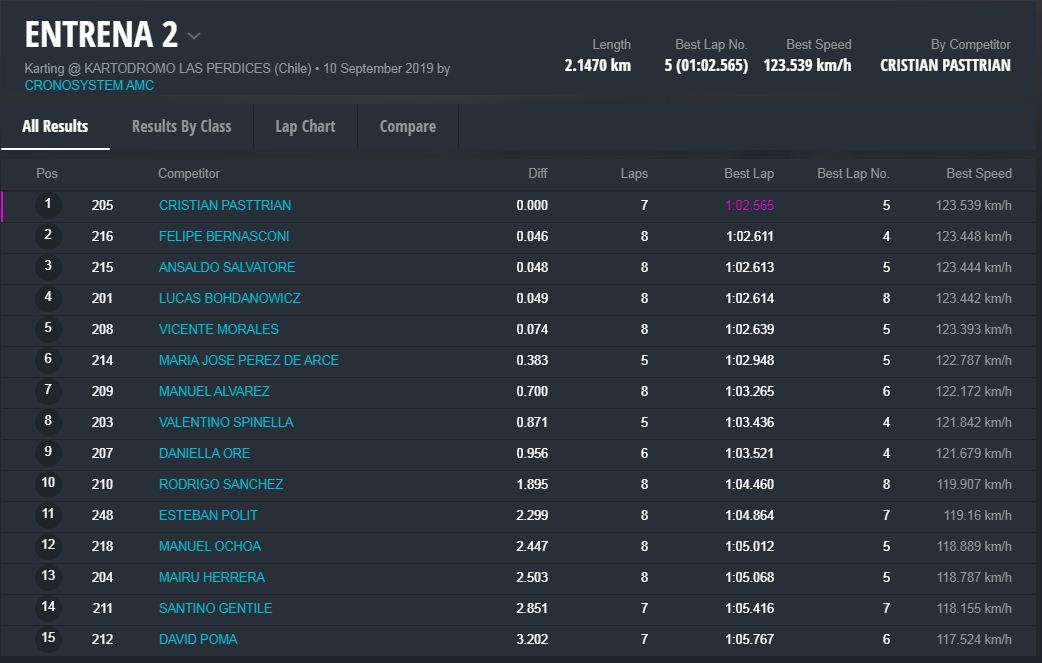
Task: Switch to the Results By Class tab
Action: 181,126
